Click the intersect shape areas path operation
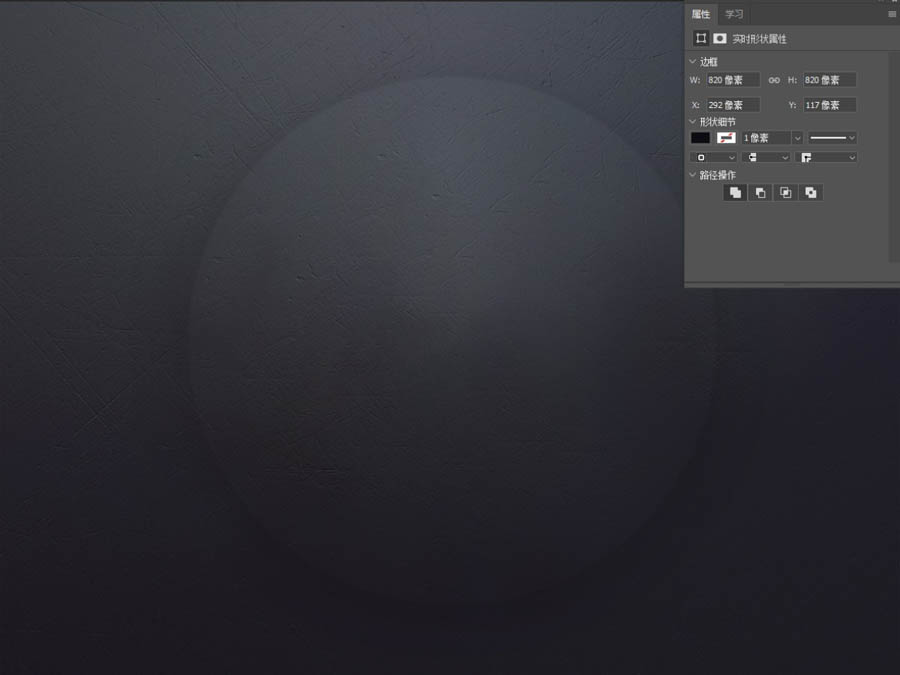The width and height of the screenshot is (900, 675). (786, 193)
